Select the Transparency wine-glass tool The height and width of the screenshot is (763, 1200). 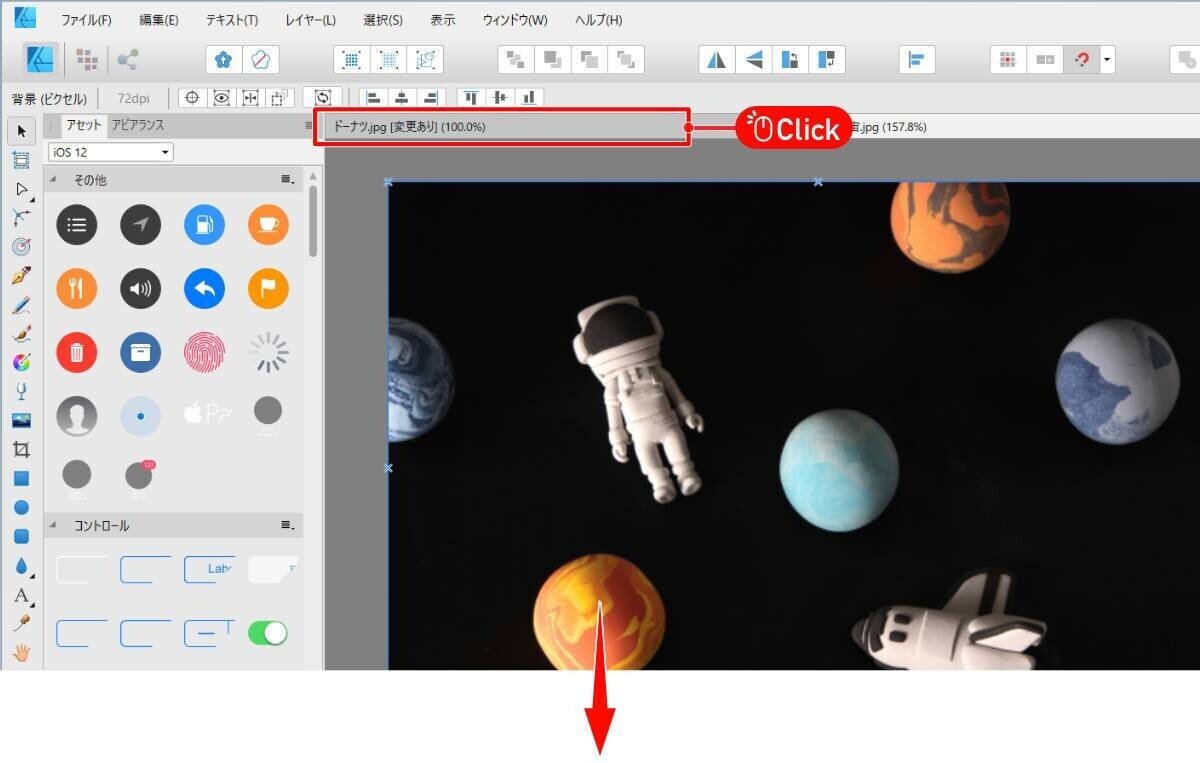click(21, 391)
